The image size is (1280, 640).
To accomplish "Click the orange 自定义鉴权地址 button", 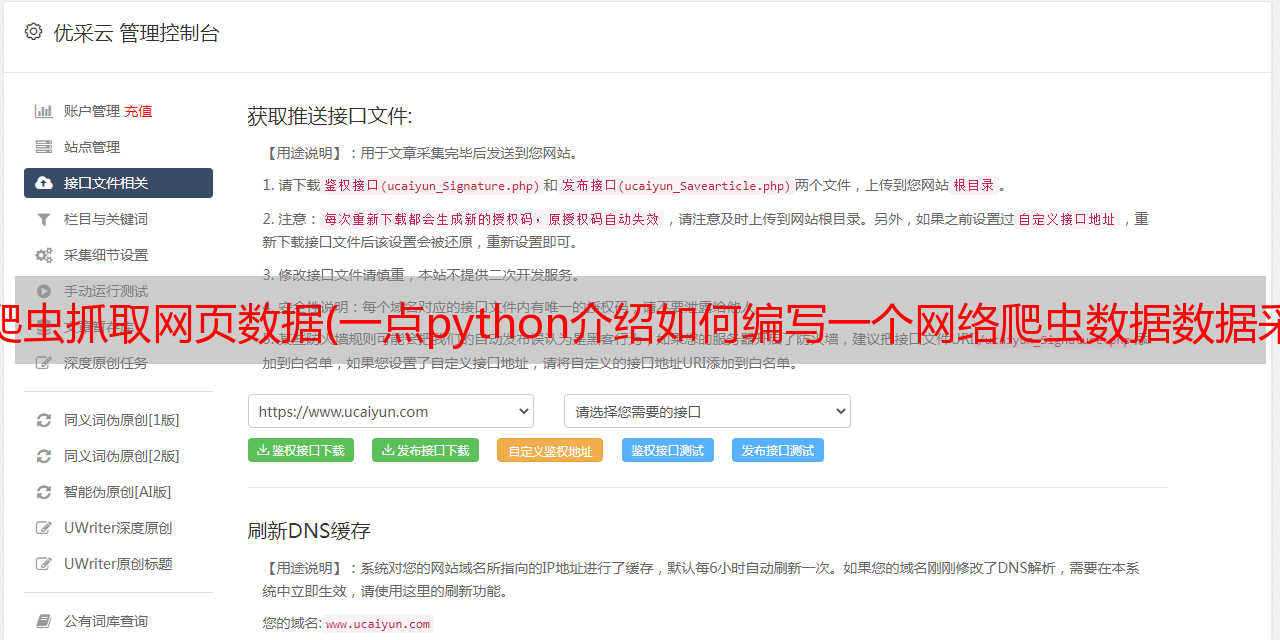I will pos(550,450).
